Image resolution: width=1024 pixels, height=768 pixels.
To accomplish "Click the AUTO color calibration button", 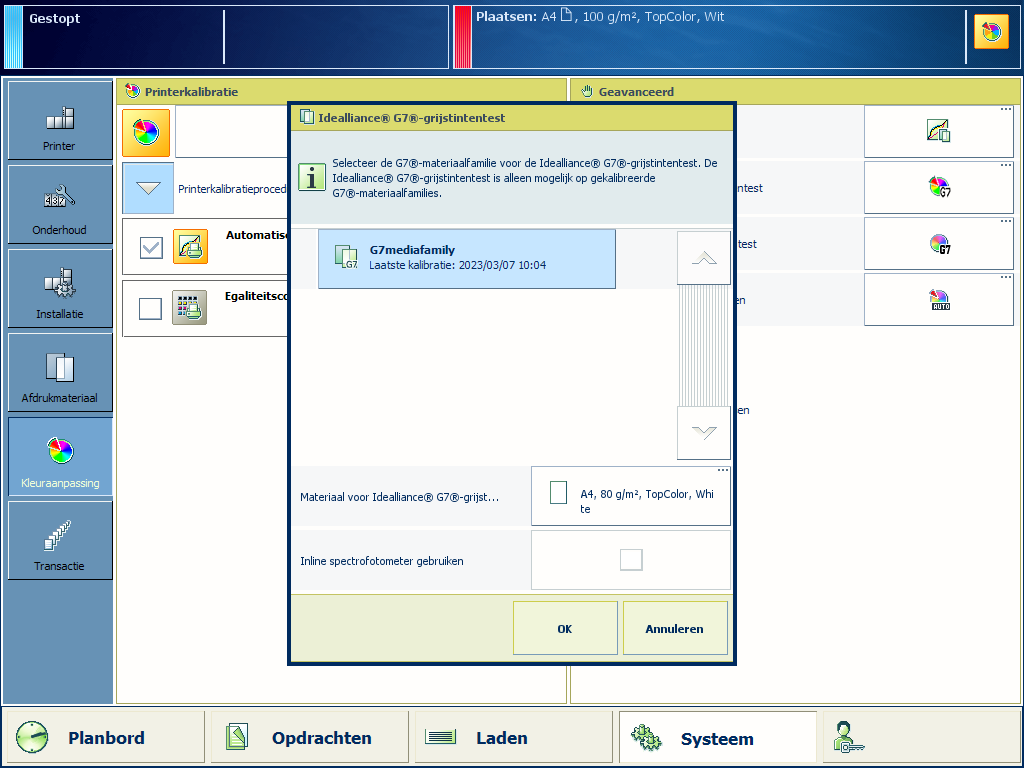I will pos(938,300).
